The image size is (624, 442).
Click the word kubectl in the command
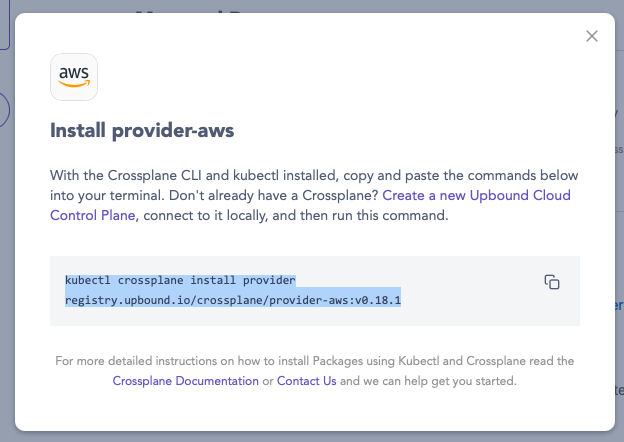88,280
